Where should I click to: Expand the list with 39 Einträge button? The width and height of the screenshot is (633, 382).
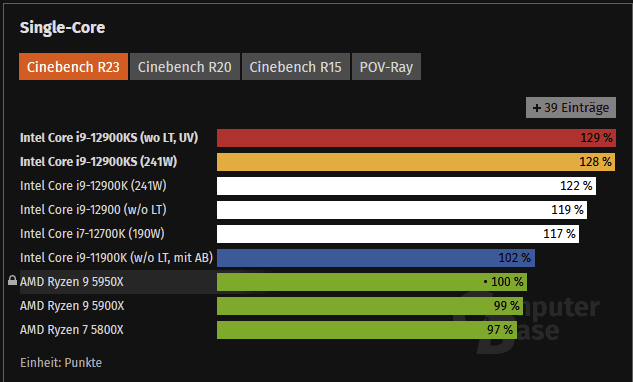pos(570,107)
